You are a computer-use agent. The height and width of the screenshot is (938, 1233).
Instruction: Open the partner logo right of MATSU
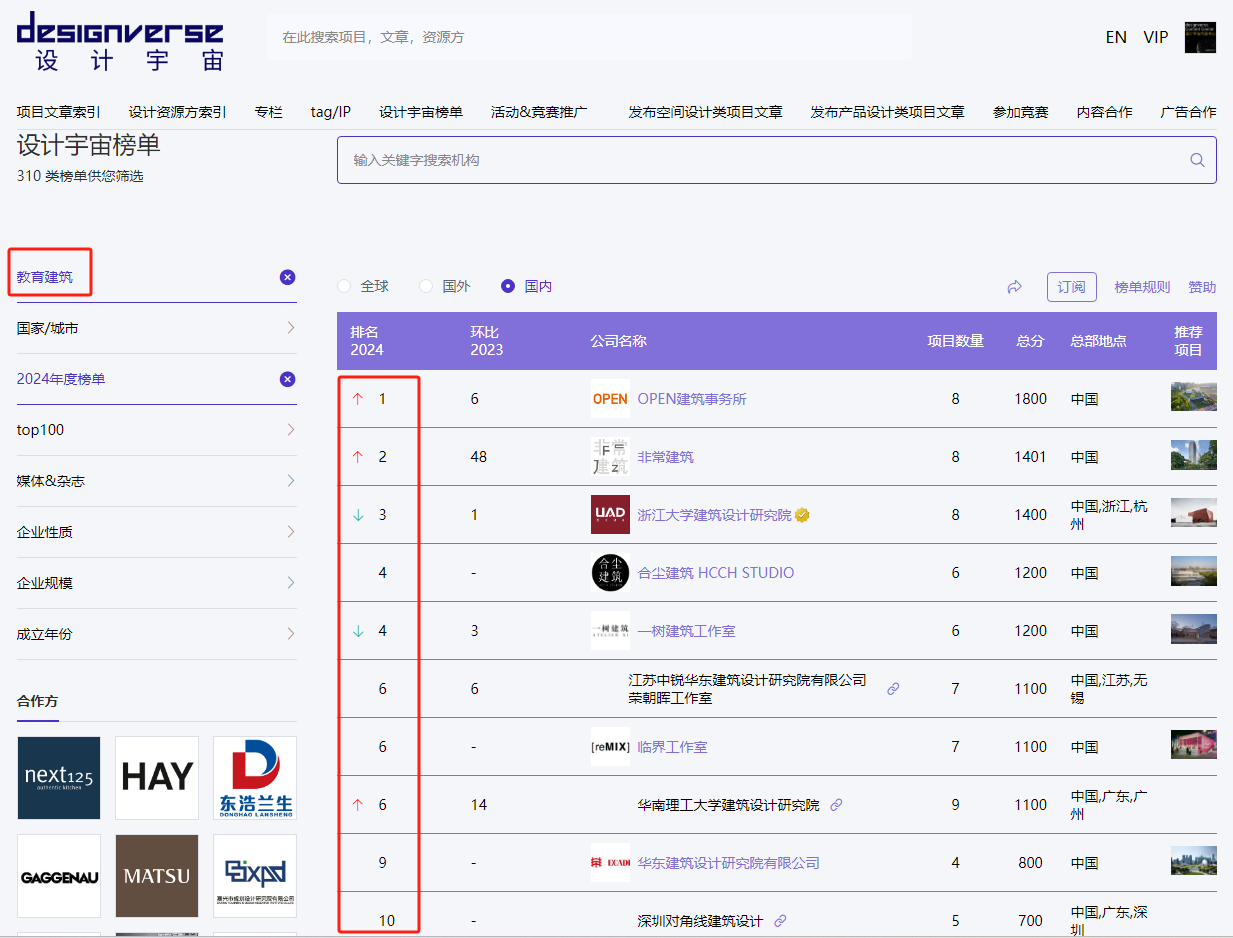coord(255,876)
